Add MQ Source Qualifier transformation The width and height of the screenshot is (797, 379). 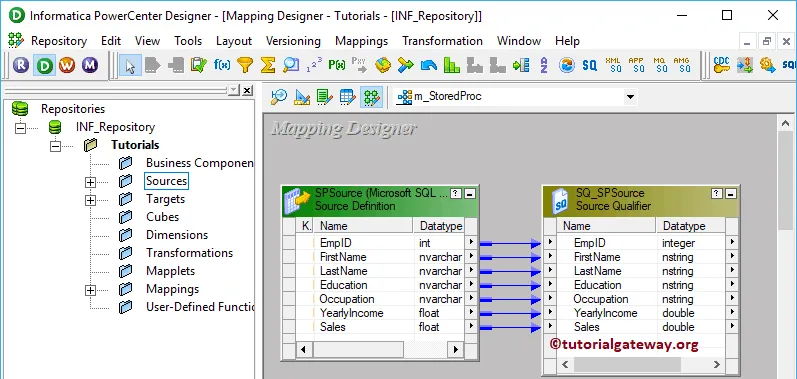(659, 65)
